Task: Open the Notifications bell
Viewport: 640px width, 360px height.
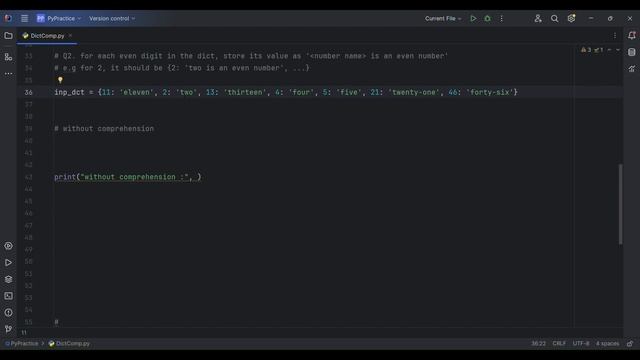Action: pyautogui.click(x=632, y=36)
